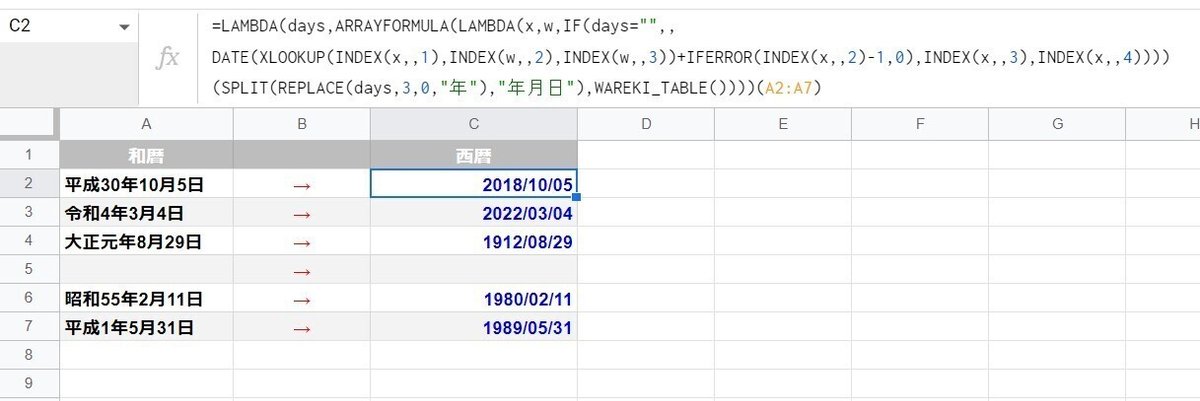1200x401 pixels.
Task: Click the arrow cell in row 2
Action: tap(302, 184)
